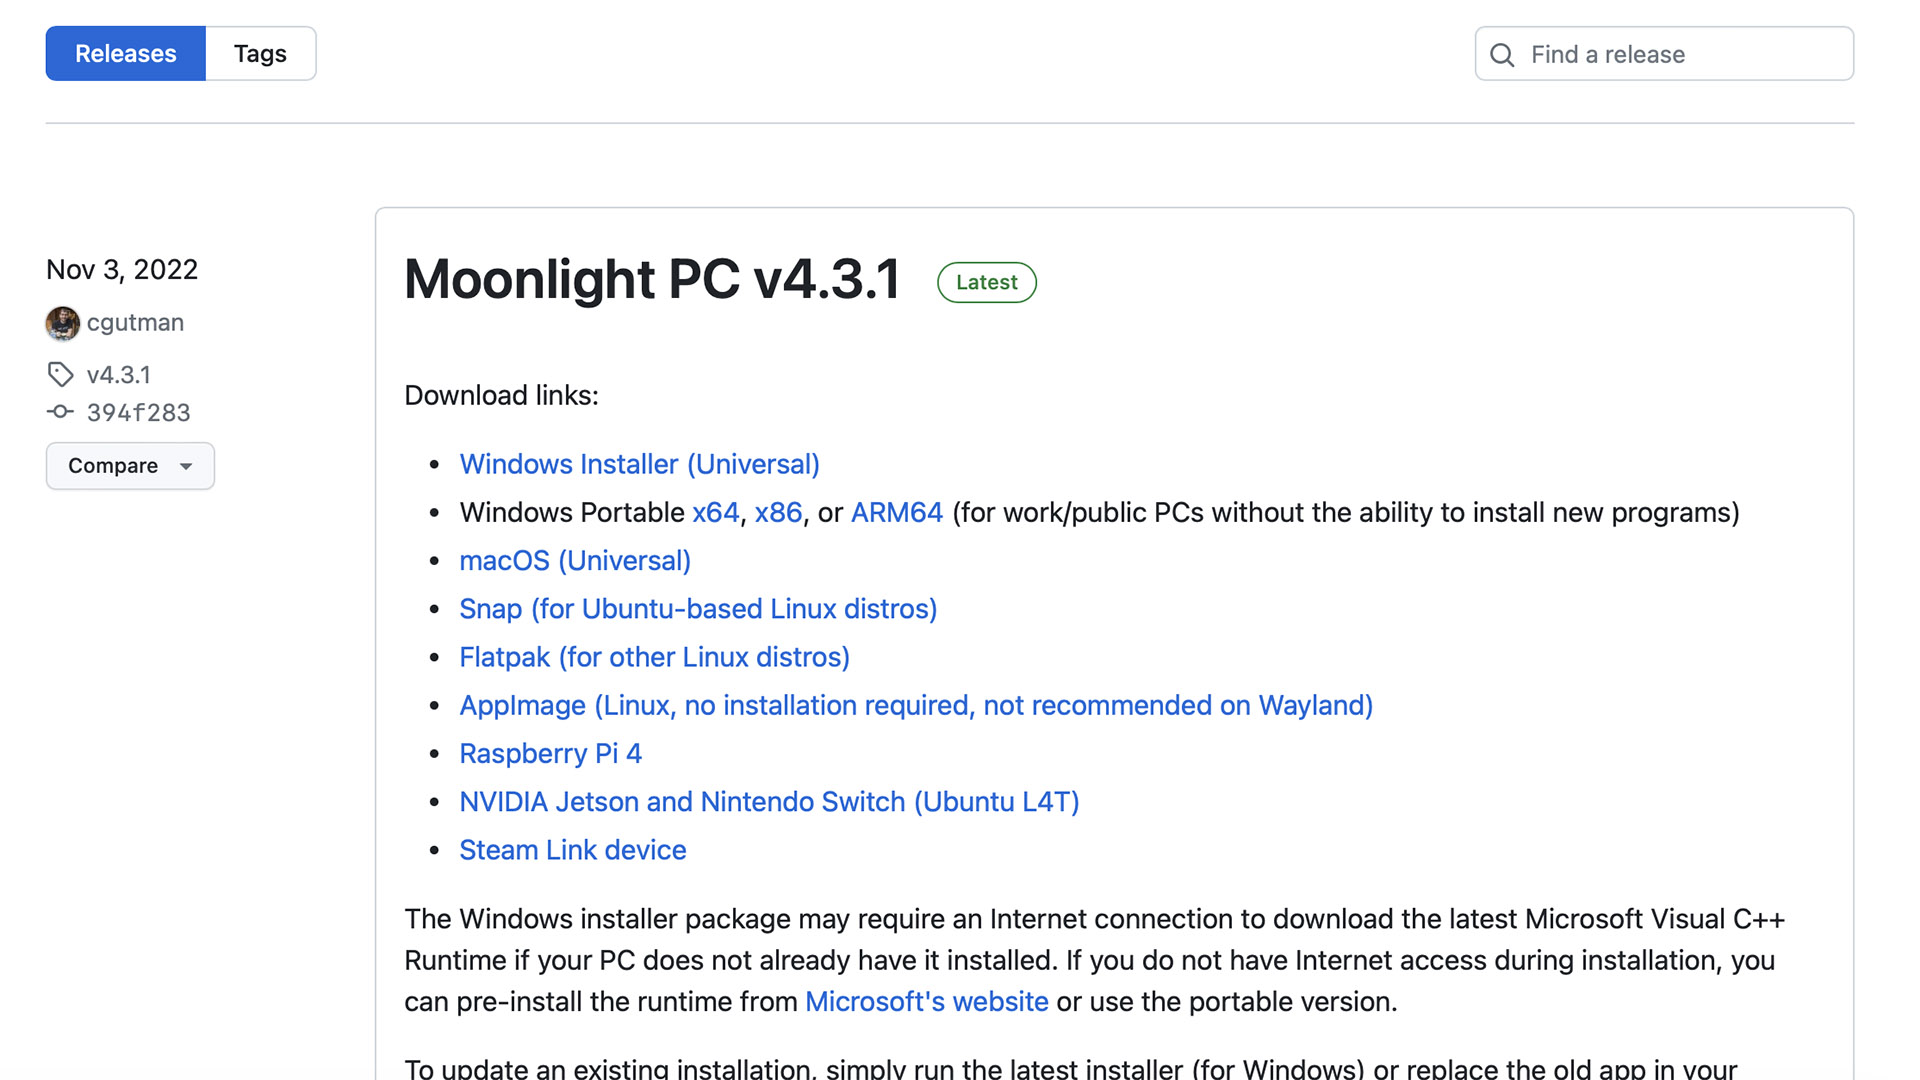Click the Tags tab
Viewport: 1920px width, 1080px height.
[x=260, y=54]
